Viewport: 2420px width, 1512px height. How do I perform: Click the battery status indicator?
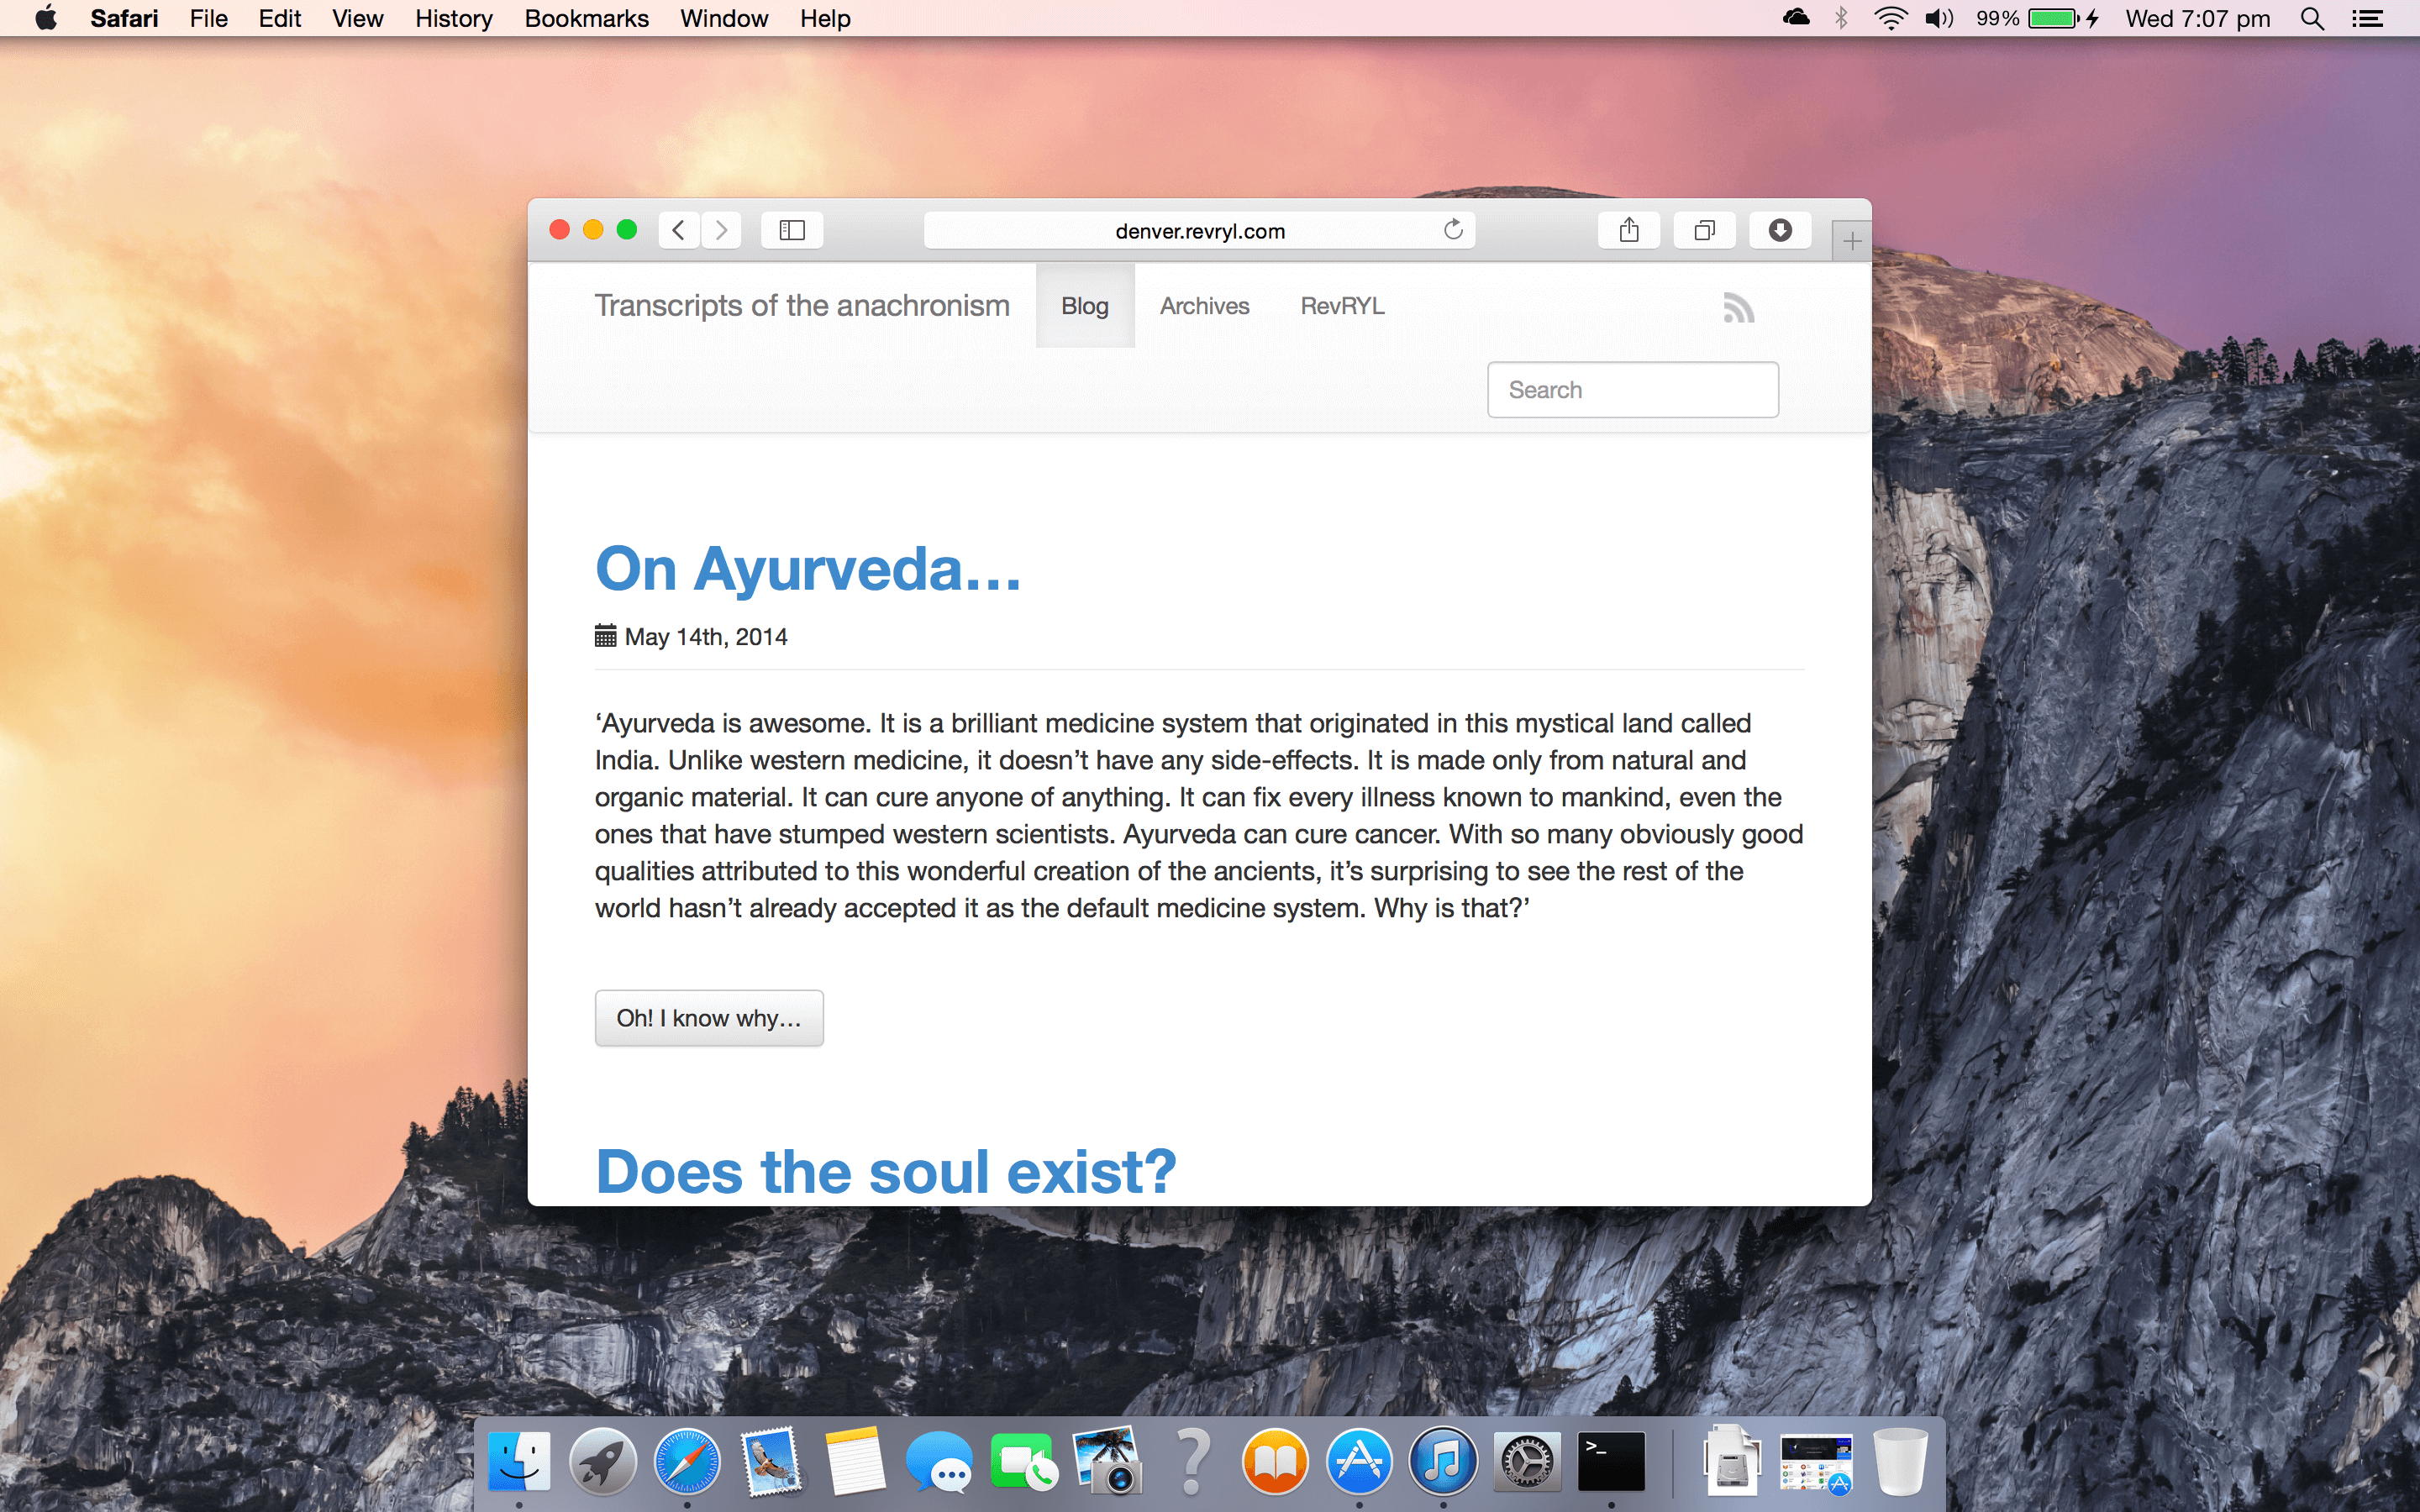(x=2039, y=19)
